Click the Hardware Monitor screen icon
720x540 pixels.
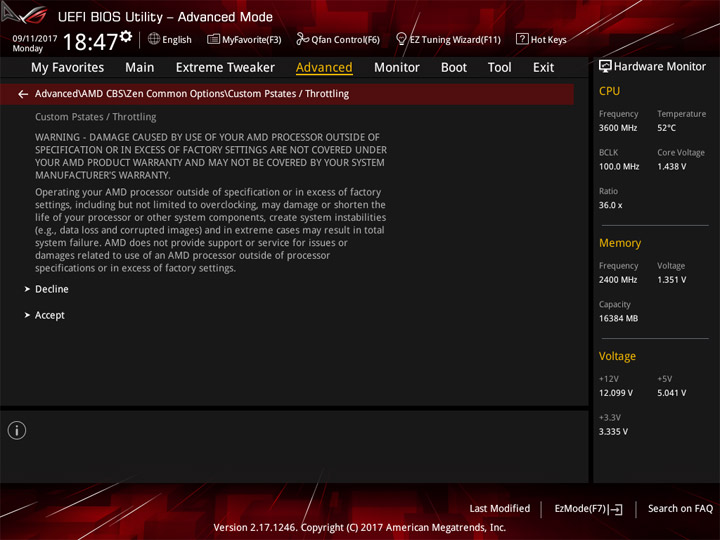(605, 66)
